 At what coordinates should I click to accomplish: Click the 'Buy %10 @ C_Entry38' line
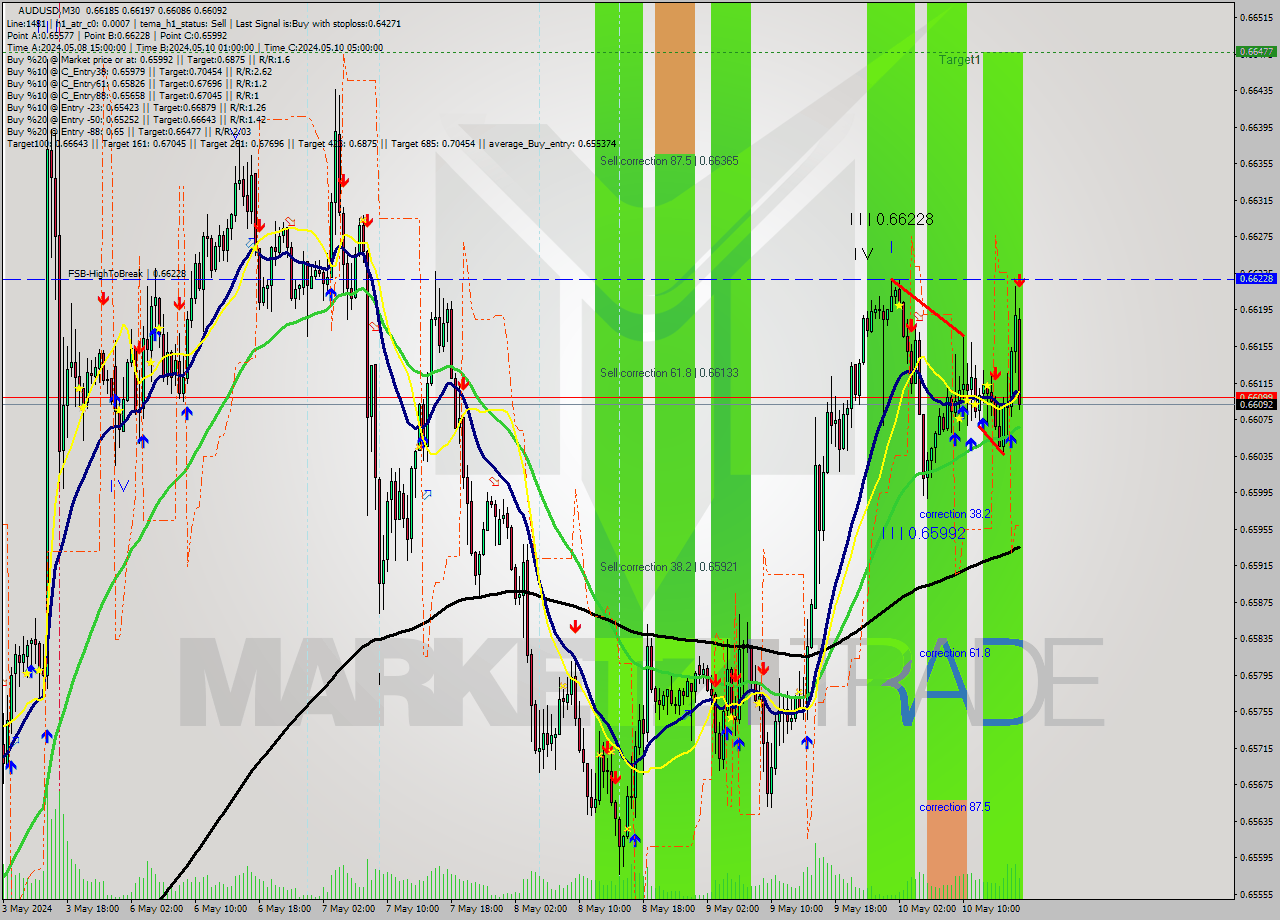pos(139,71)
